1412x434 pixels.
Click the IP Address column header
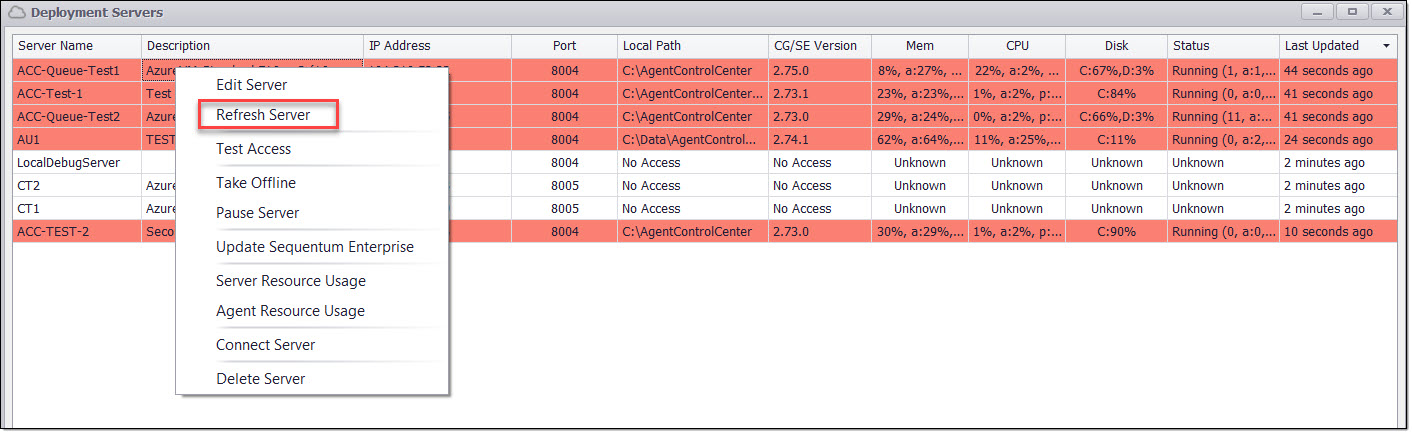(400, 46)
